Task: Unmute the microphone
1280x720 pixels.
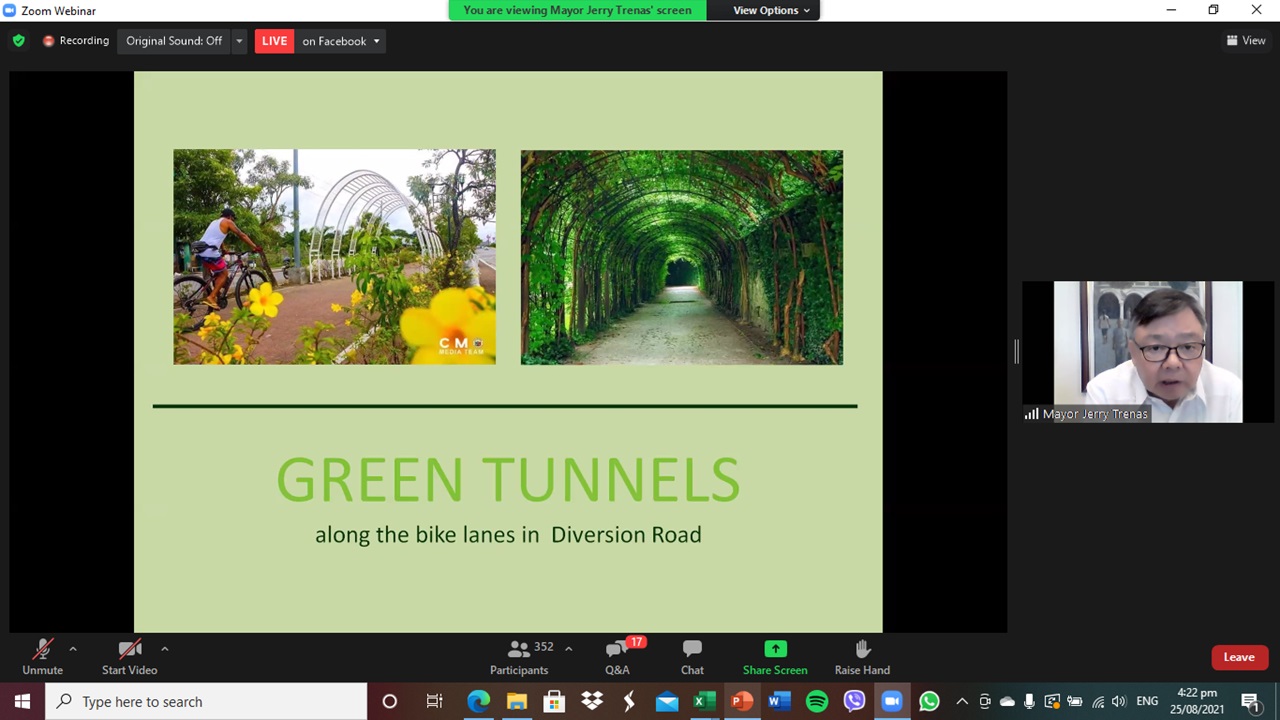Action: coord(42,657)
